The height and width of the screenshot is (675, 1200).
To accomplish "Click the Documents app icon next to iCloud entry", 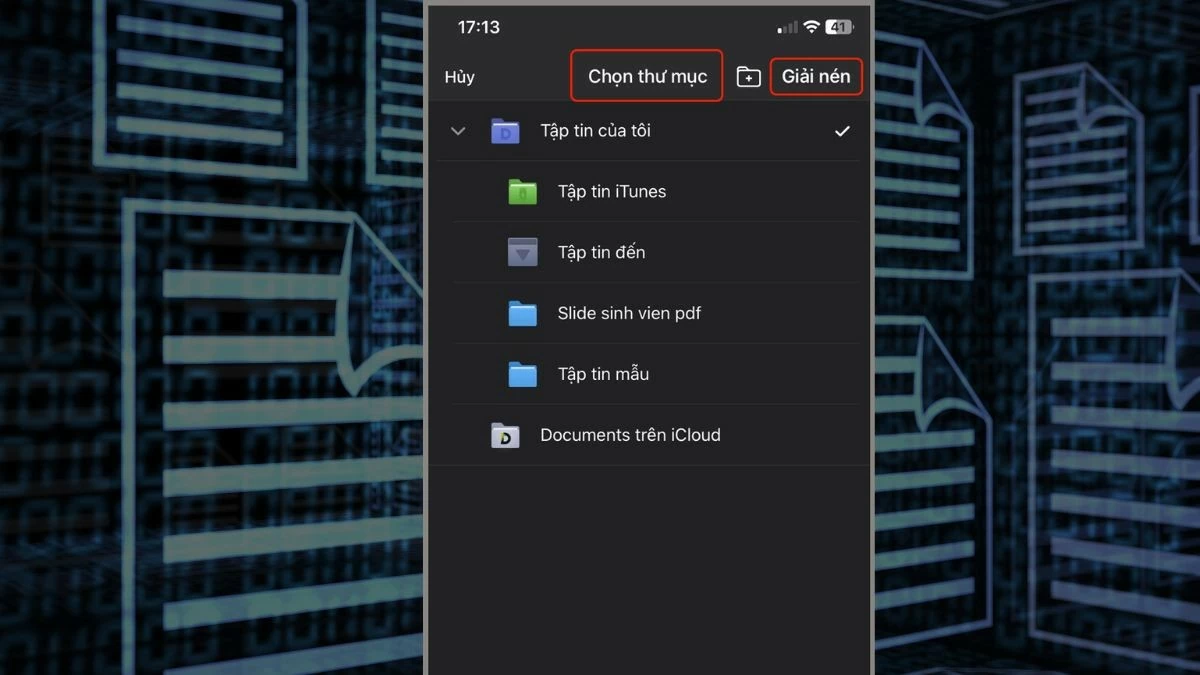I will 505,435.
